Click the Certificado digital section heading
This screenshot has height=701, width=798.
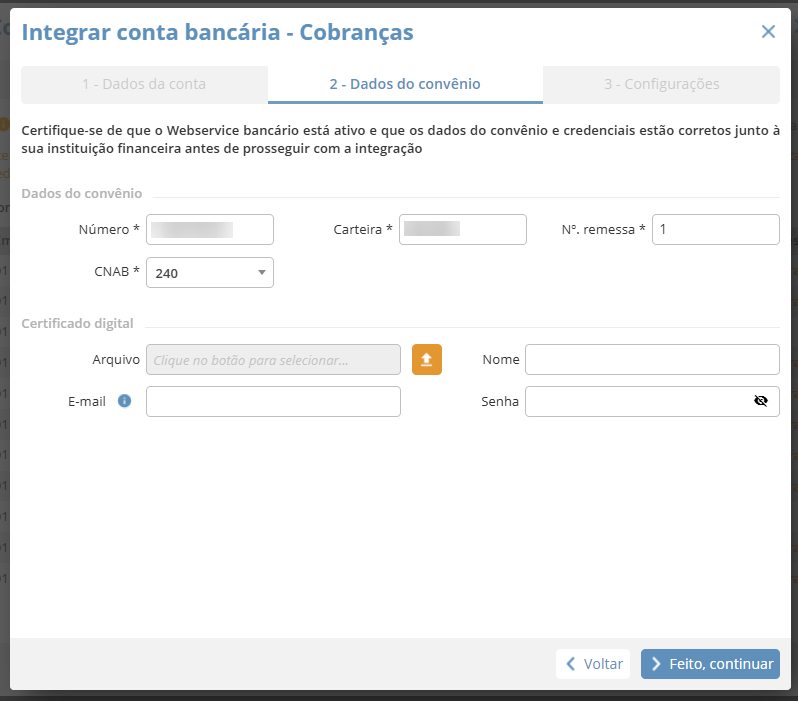(78, 323)
